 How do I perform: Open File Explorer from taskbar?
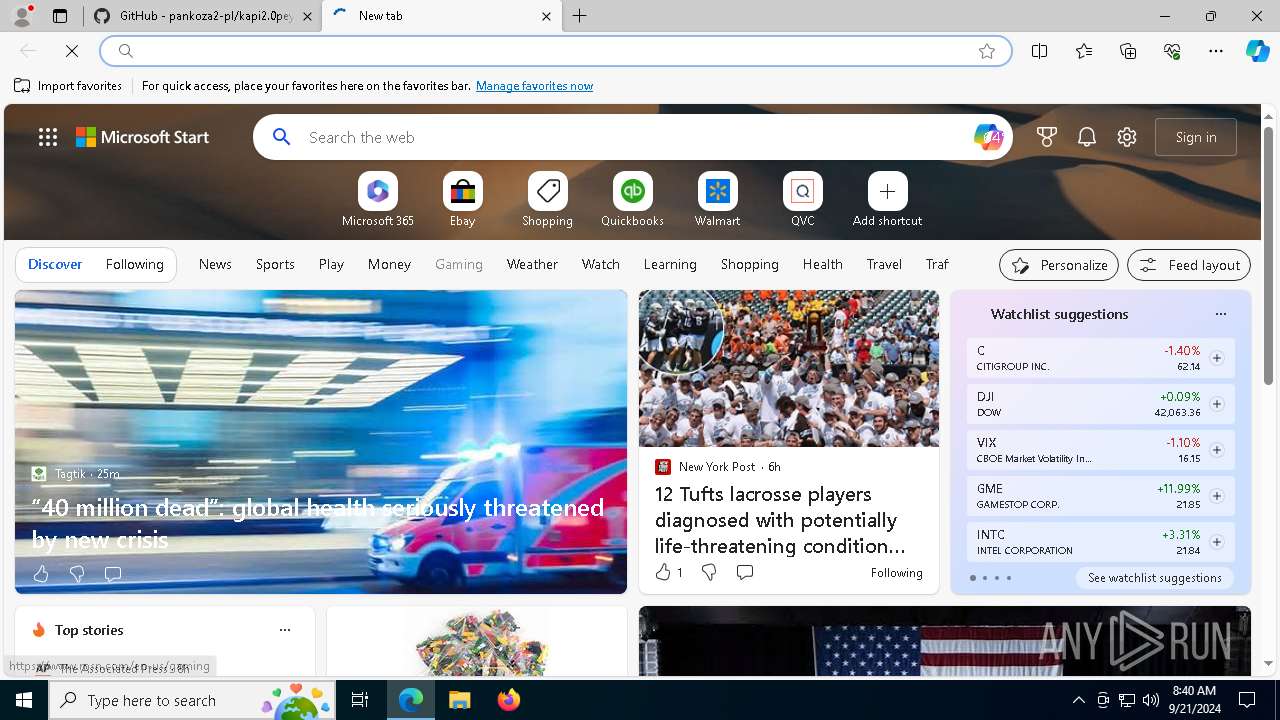pos(459,700)
